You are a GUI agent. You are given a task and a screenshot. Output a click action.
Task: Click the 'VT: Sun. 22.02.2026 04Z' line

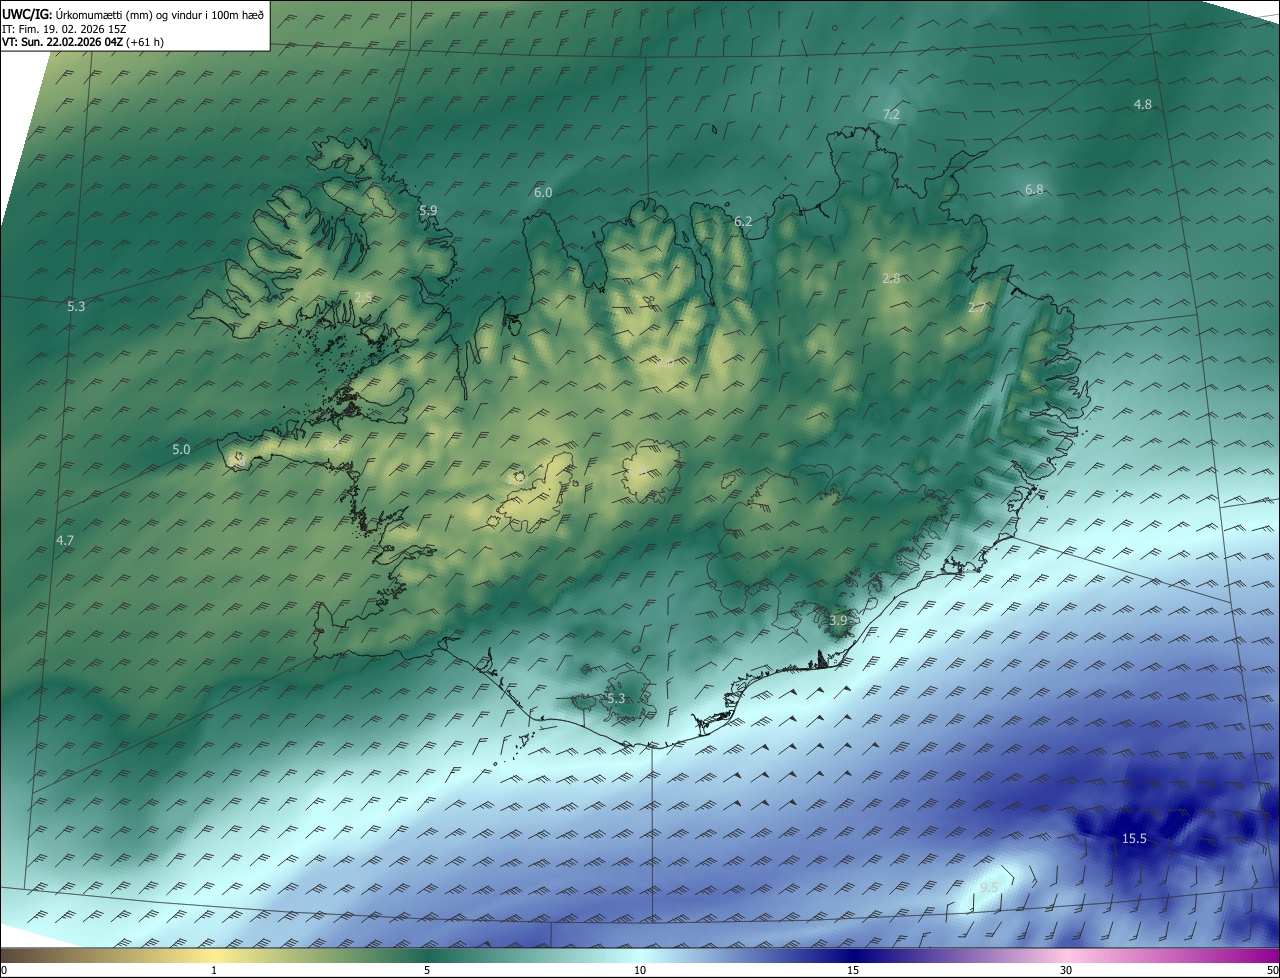62,42
